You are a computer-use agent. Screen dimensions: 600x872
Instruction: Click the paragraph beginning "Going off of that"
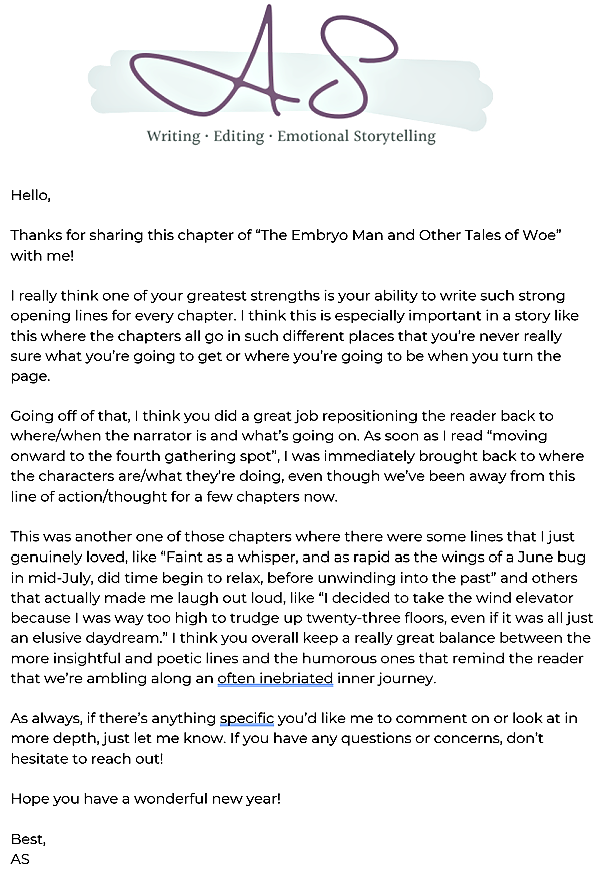click(x=297, y=456)
